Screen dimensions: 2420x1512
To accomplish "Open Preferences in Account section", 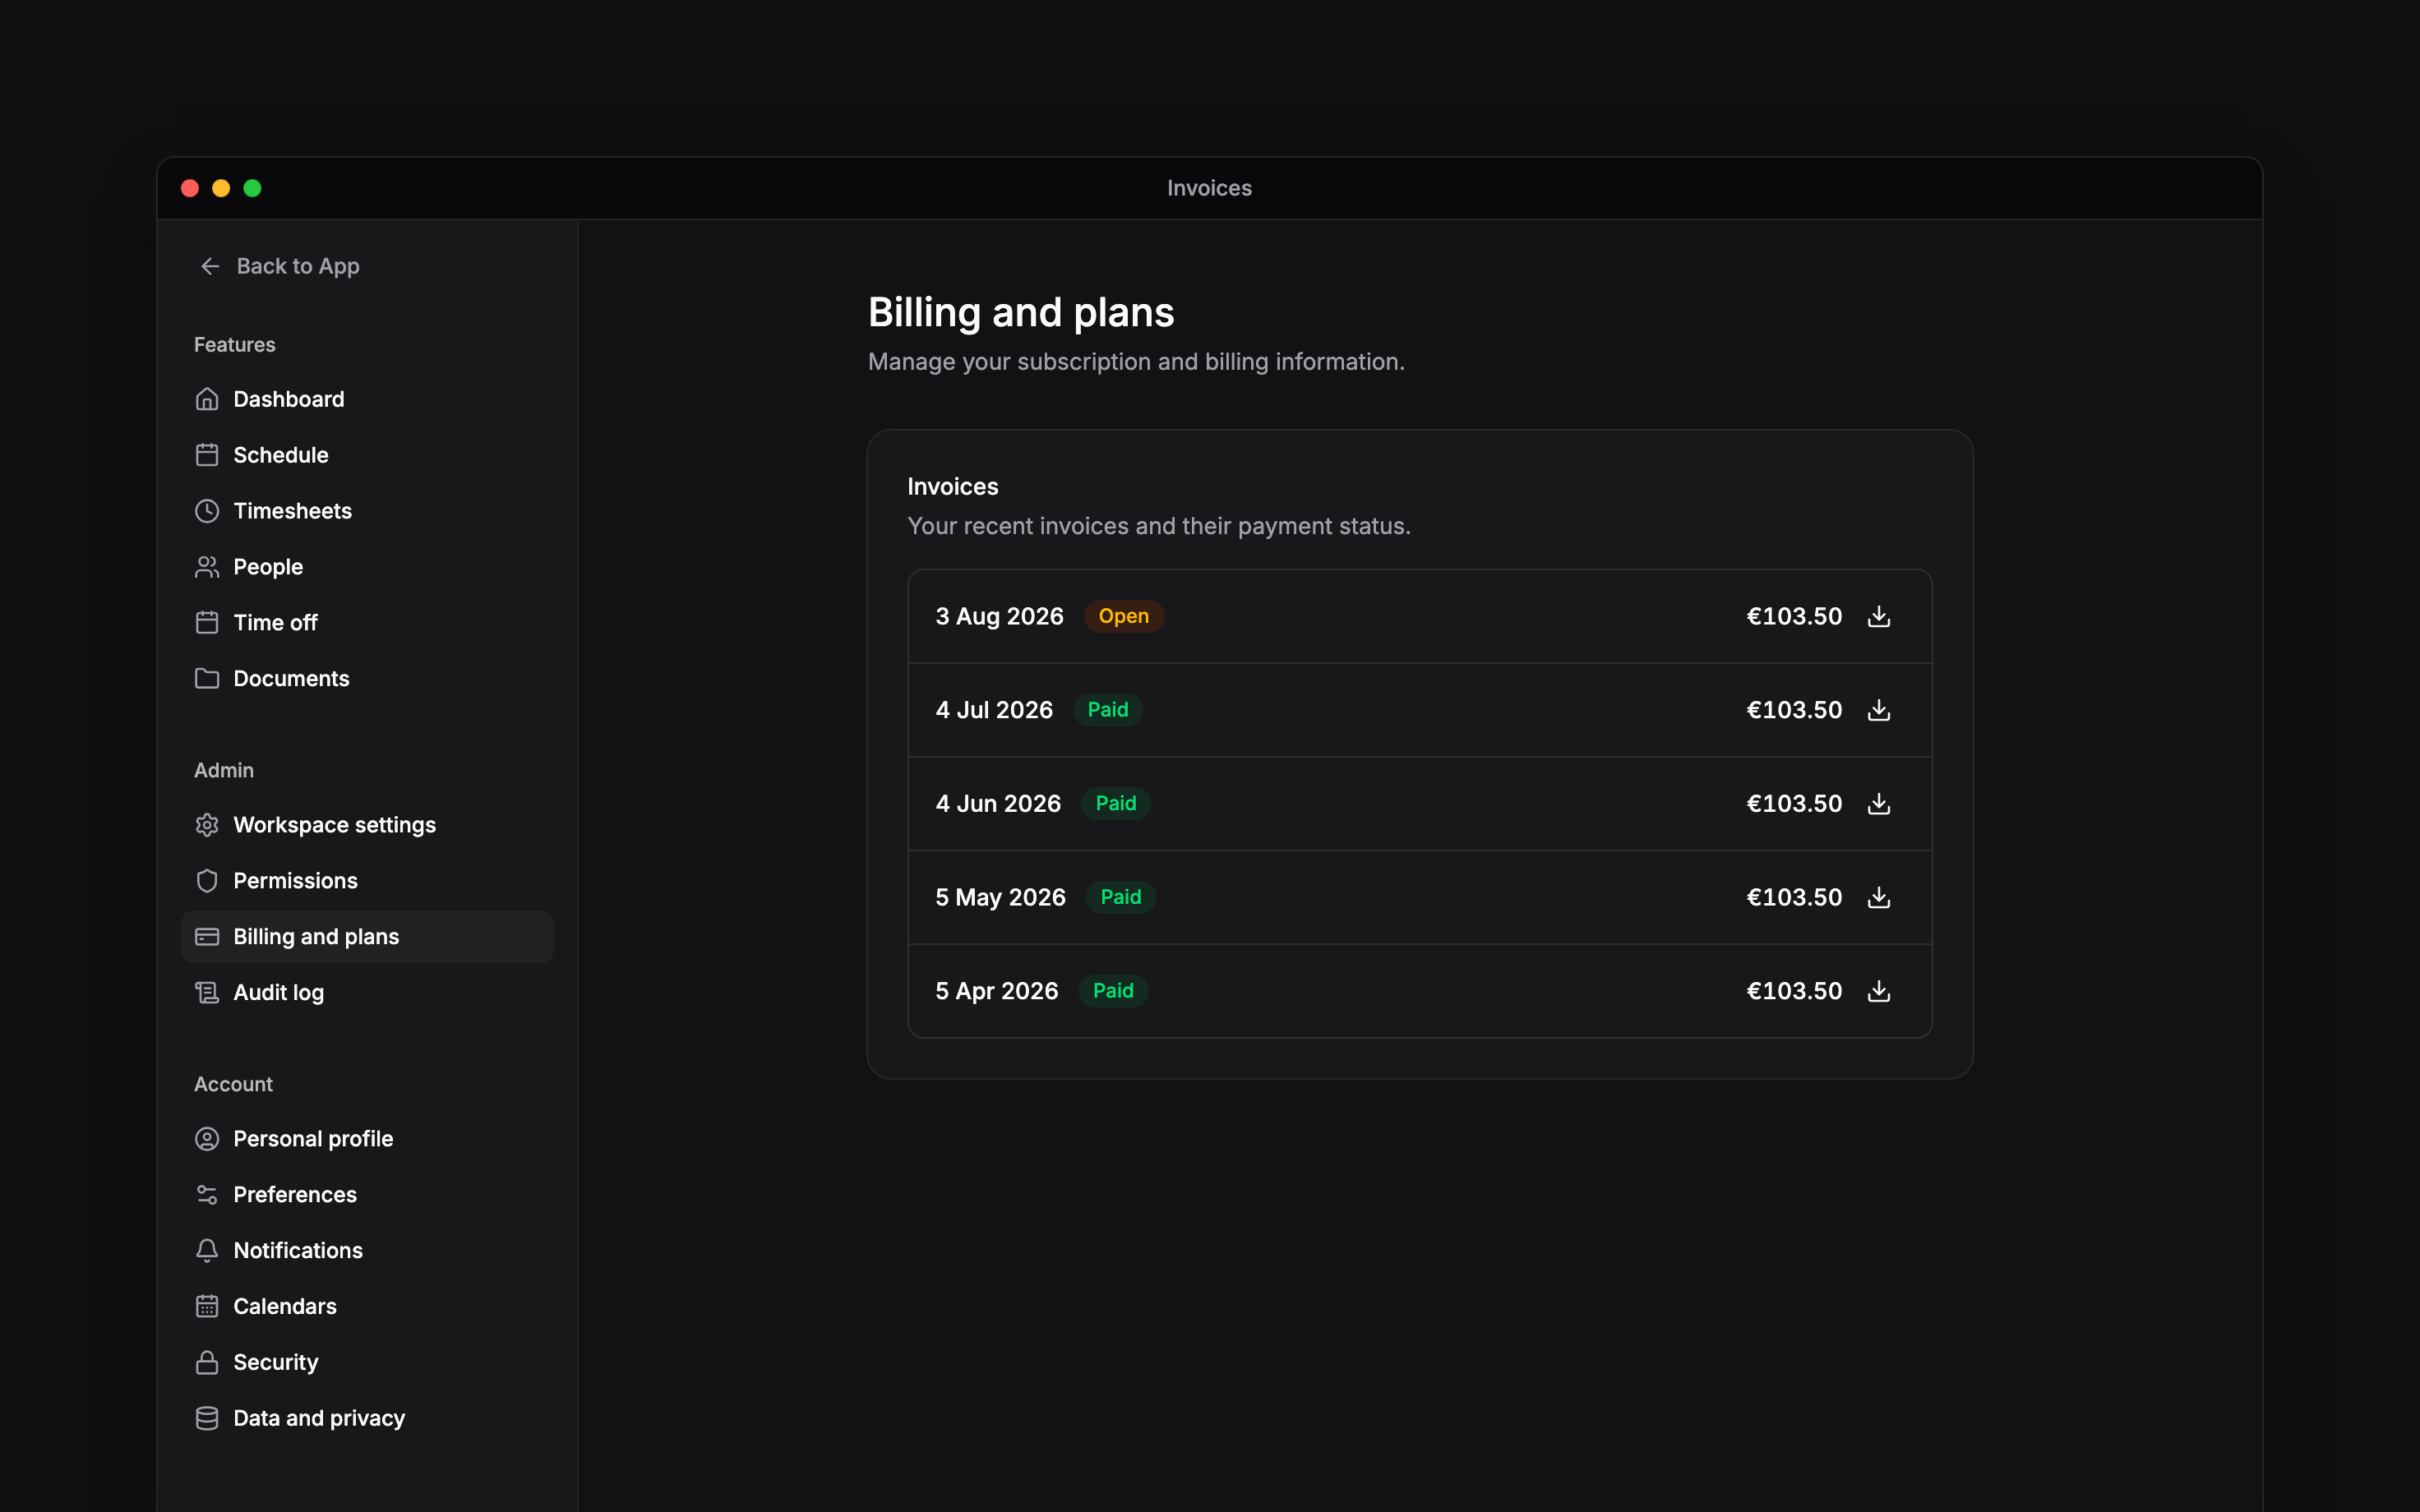I will pyautogui.click(x=367, y=1195).
